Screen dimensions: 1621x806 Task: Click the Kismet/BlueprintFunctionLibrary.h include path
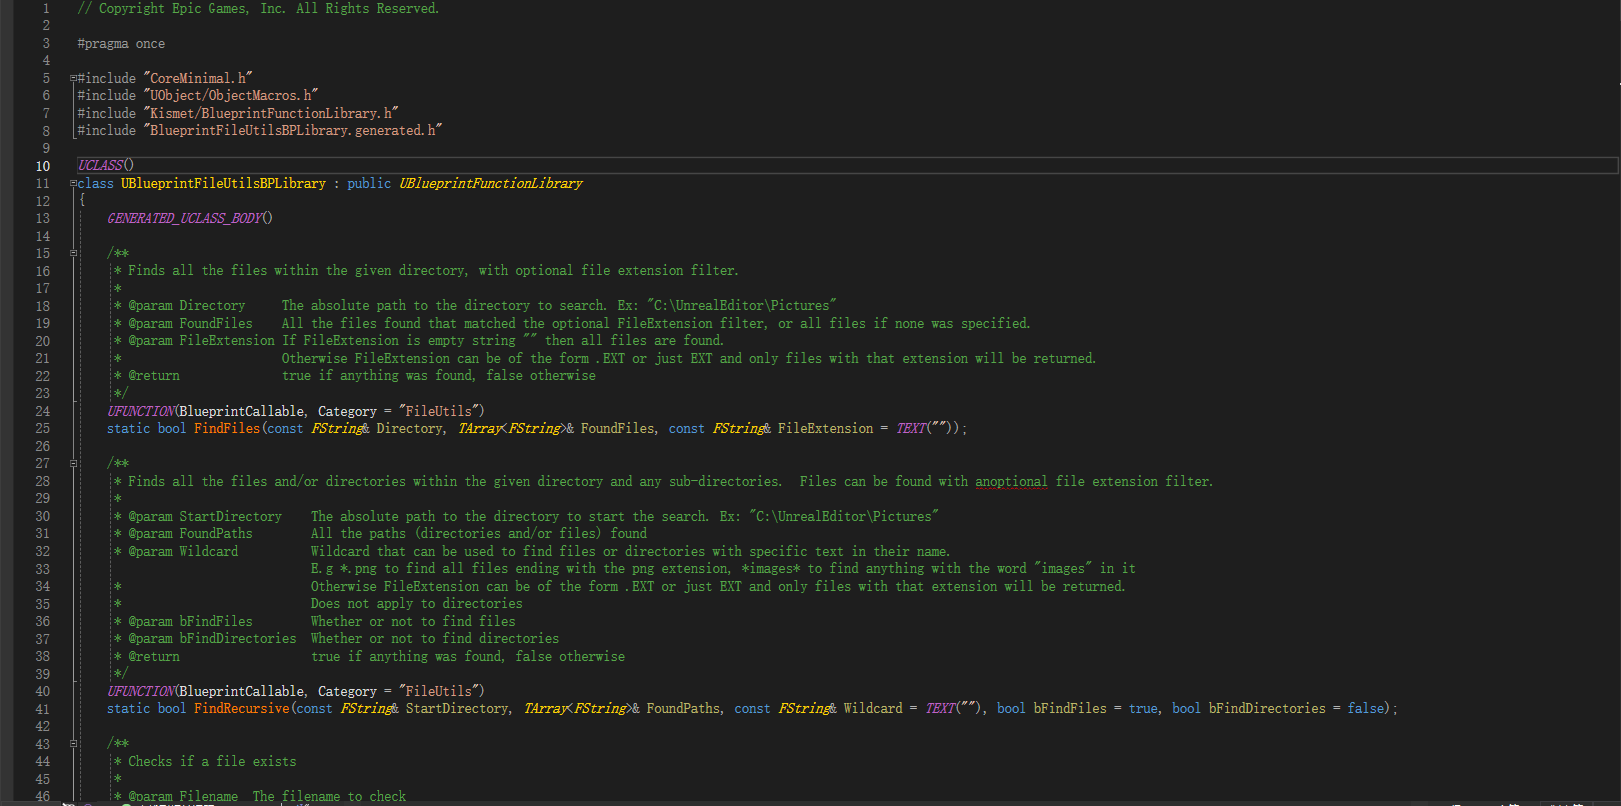(x=271, y=113)
